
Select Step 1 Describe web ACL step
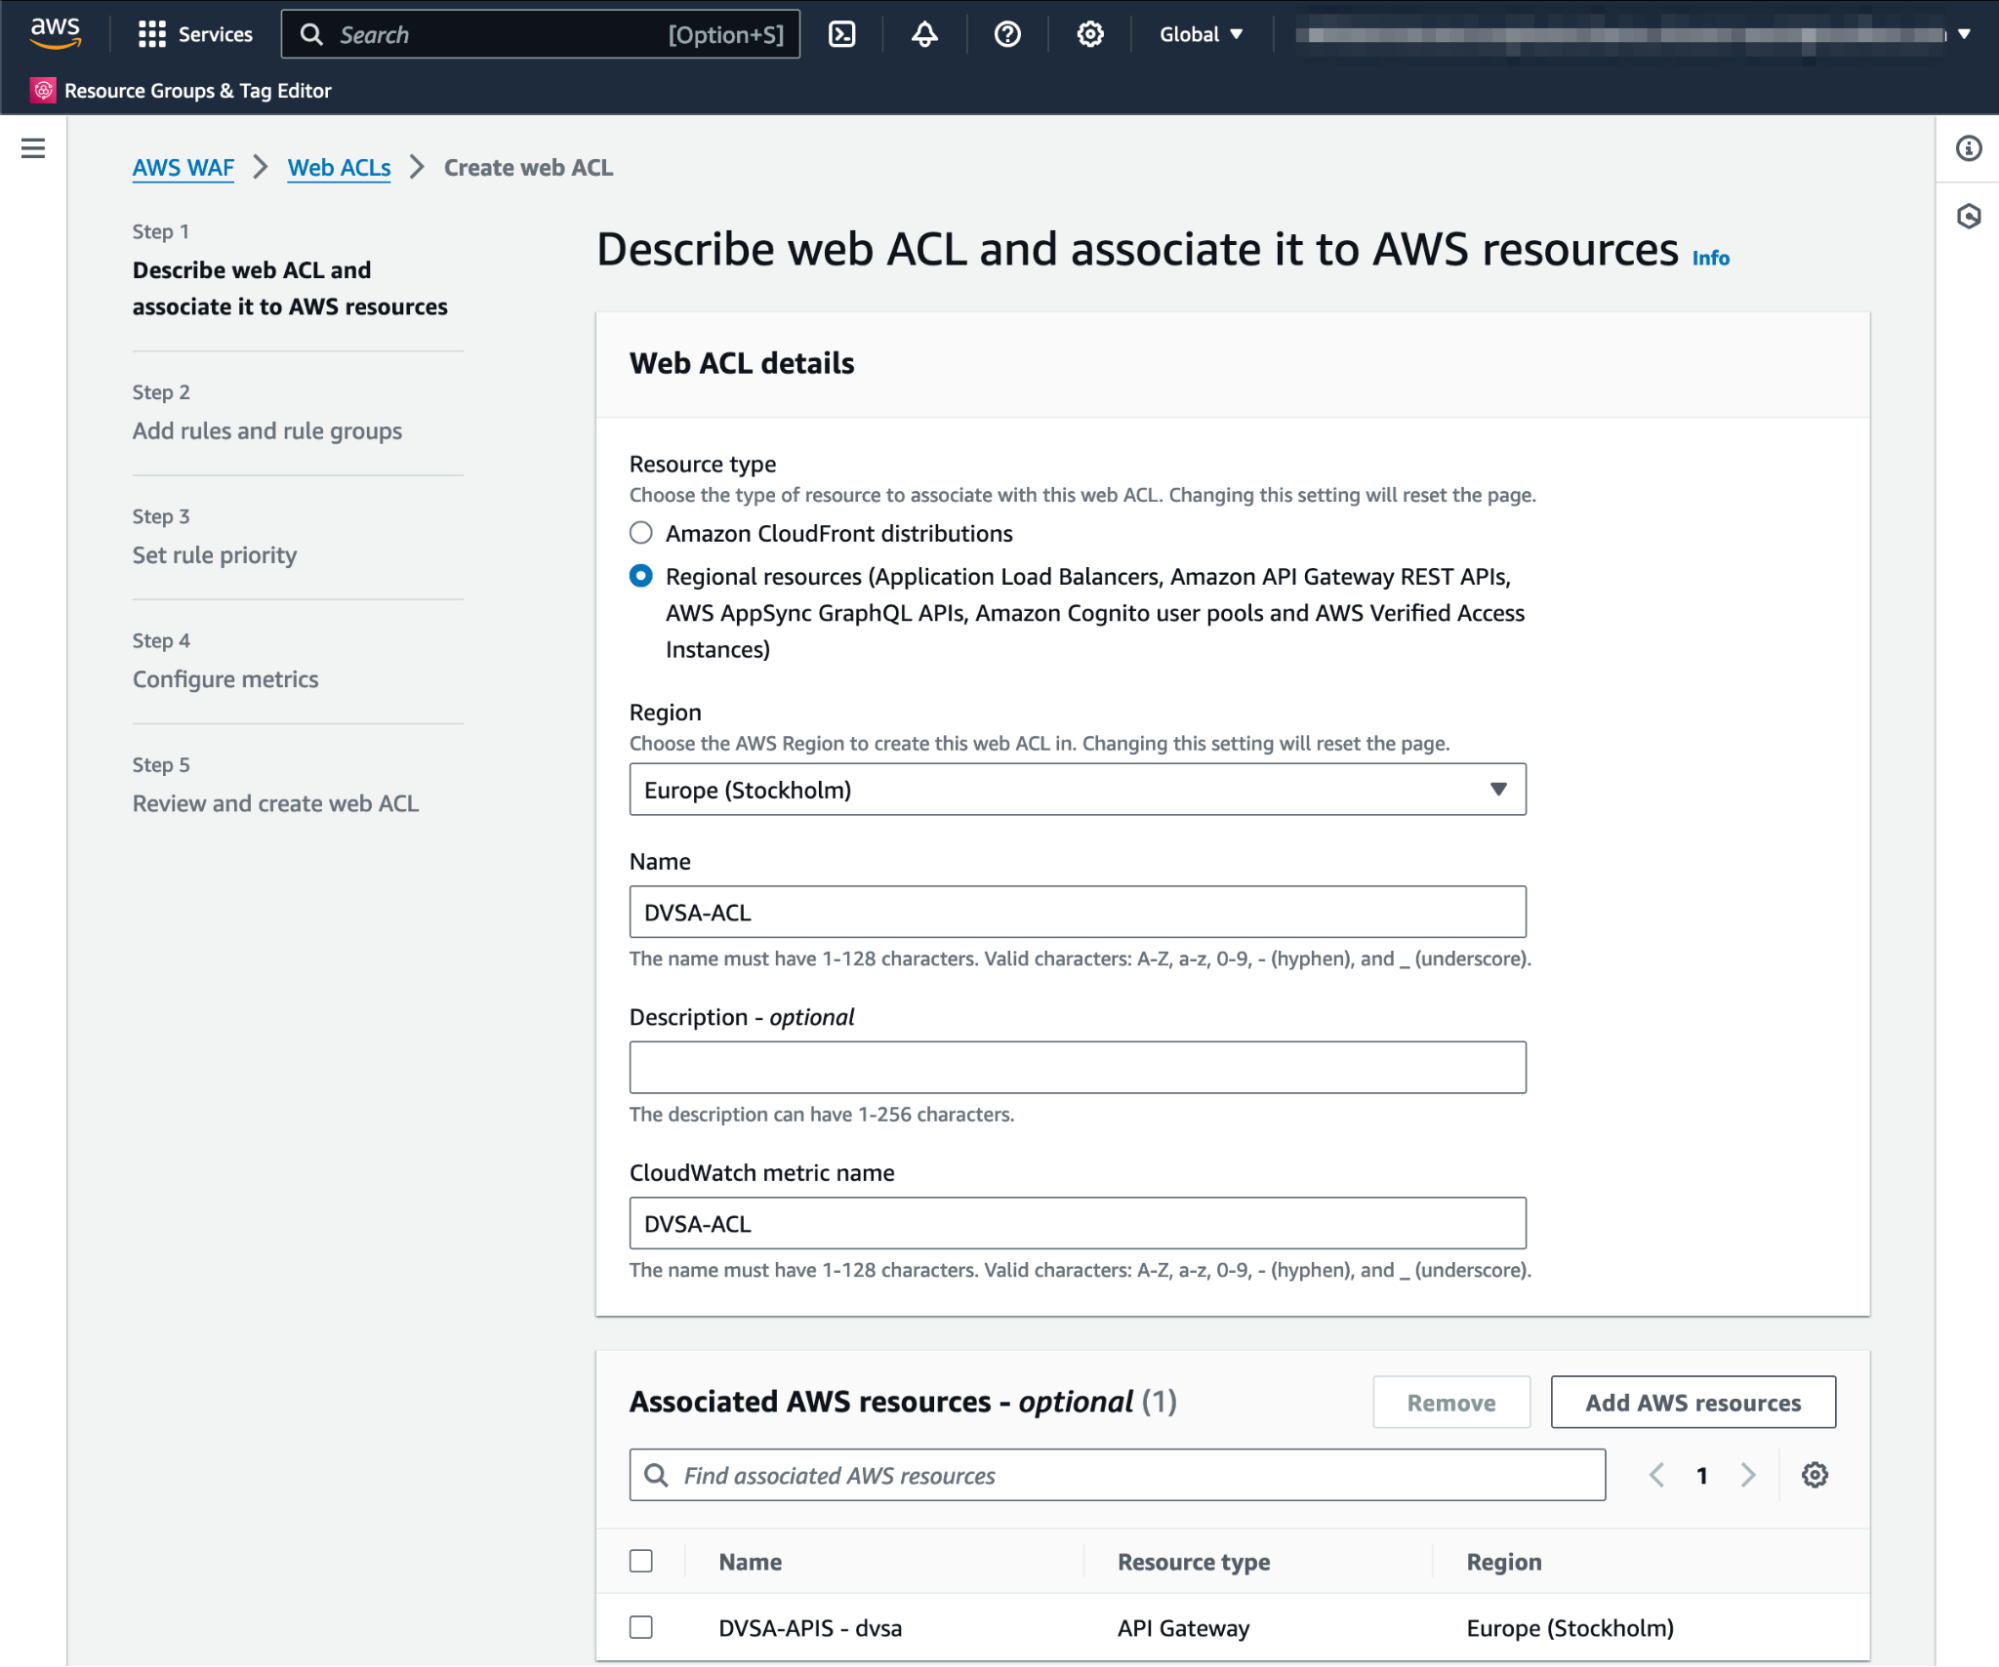pyautogui.click(x=289, y=288)
